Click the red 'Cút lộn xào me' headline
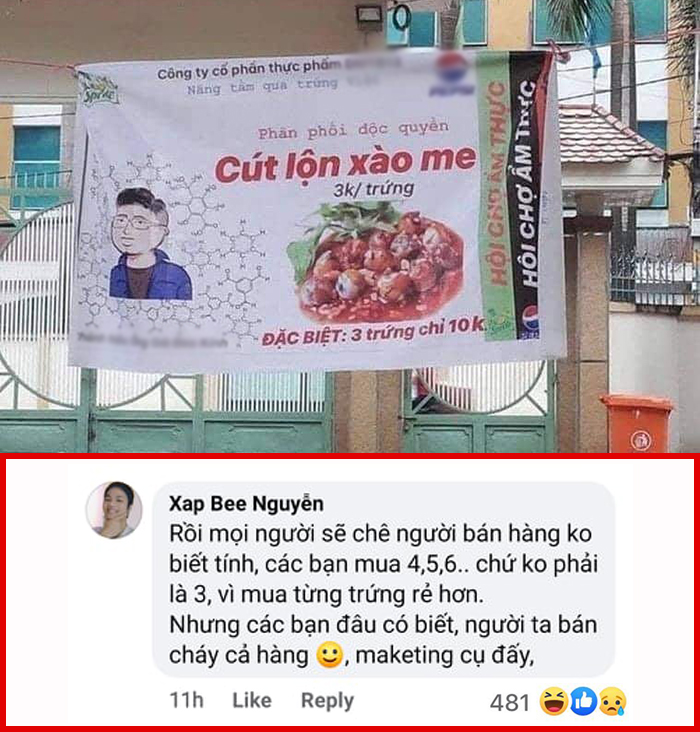700x732 pixels. (345, 164)
